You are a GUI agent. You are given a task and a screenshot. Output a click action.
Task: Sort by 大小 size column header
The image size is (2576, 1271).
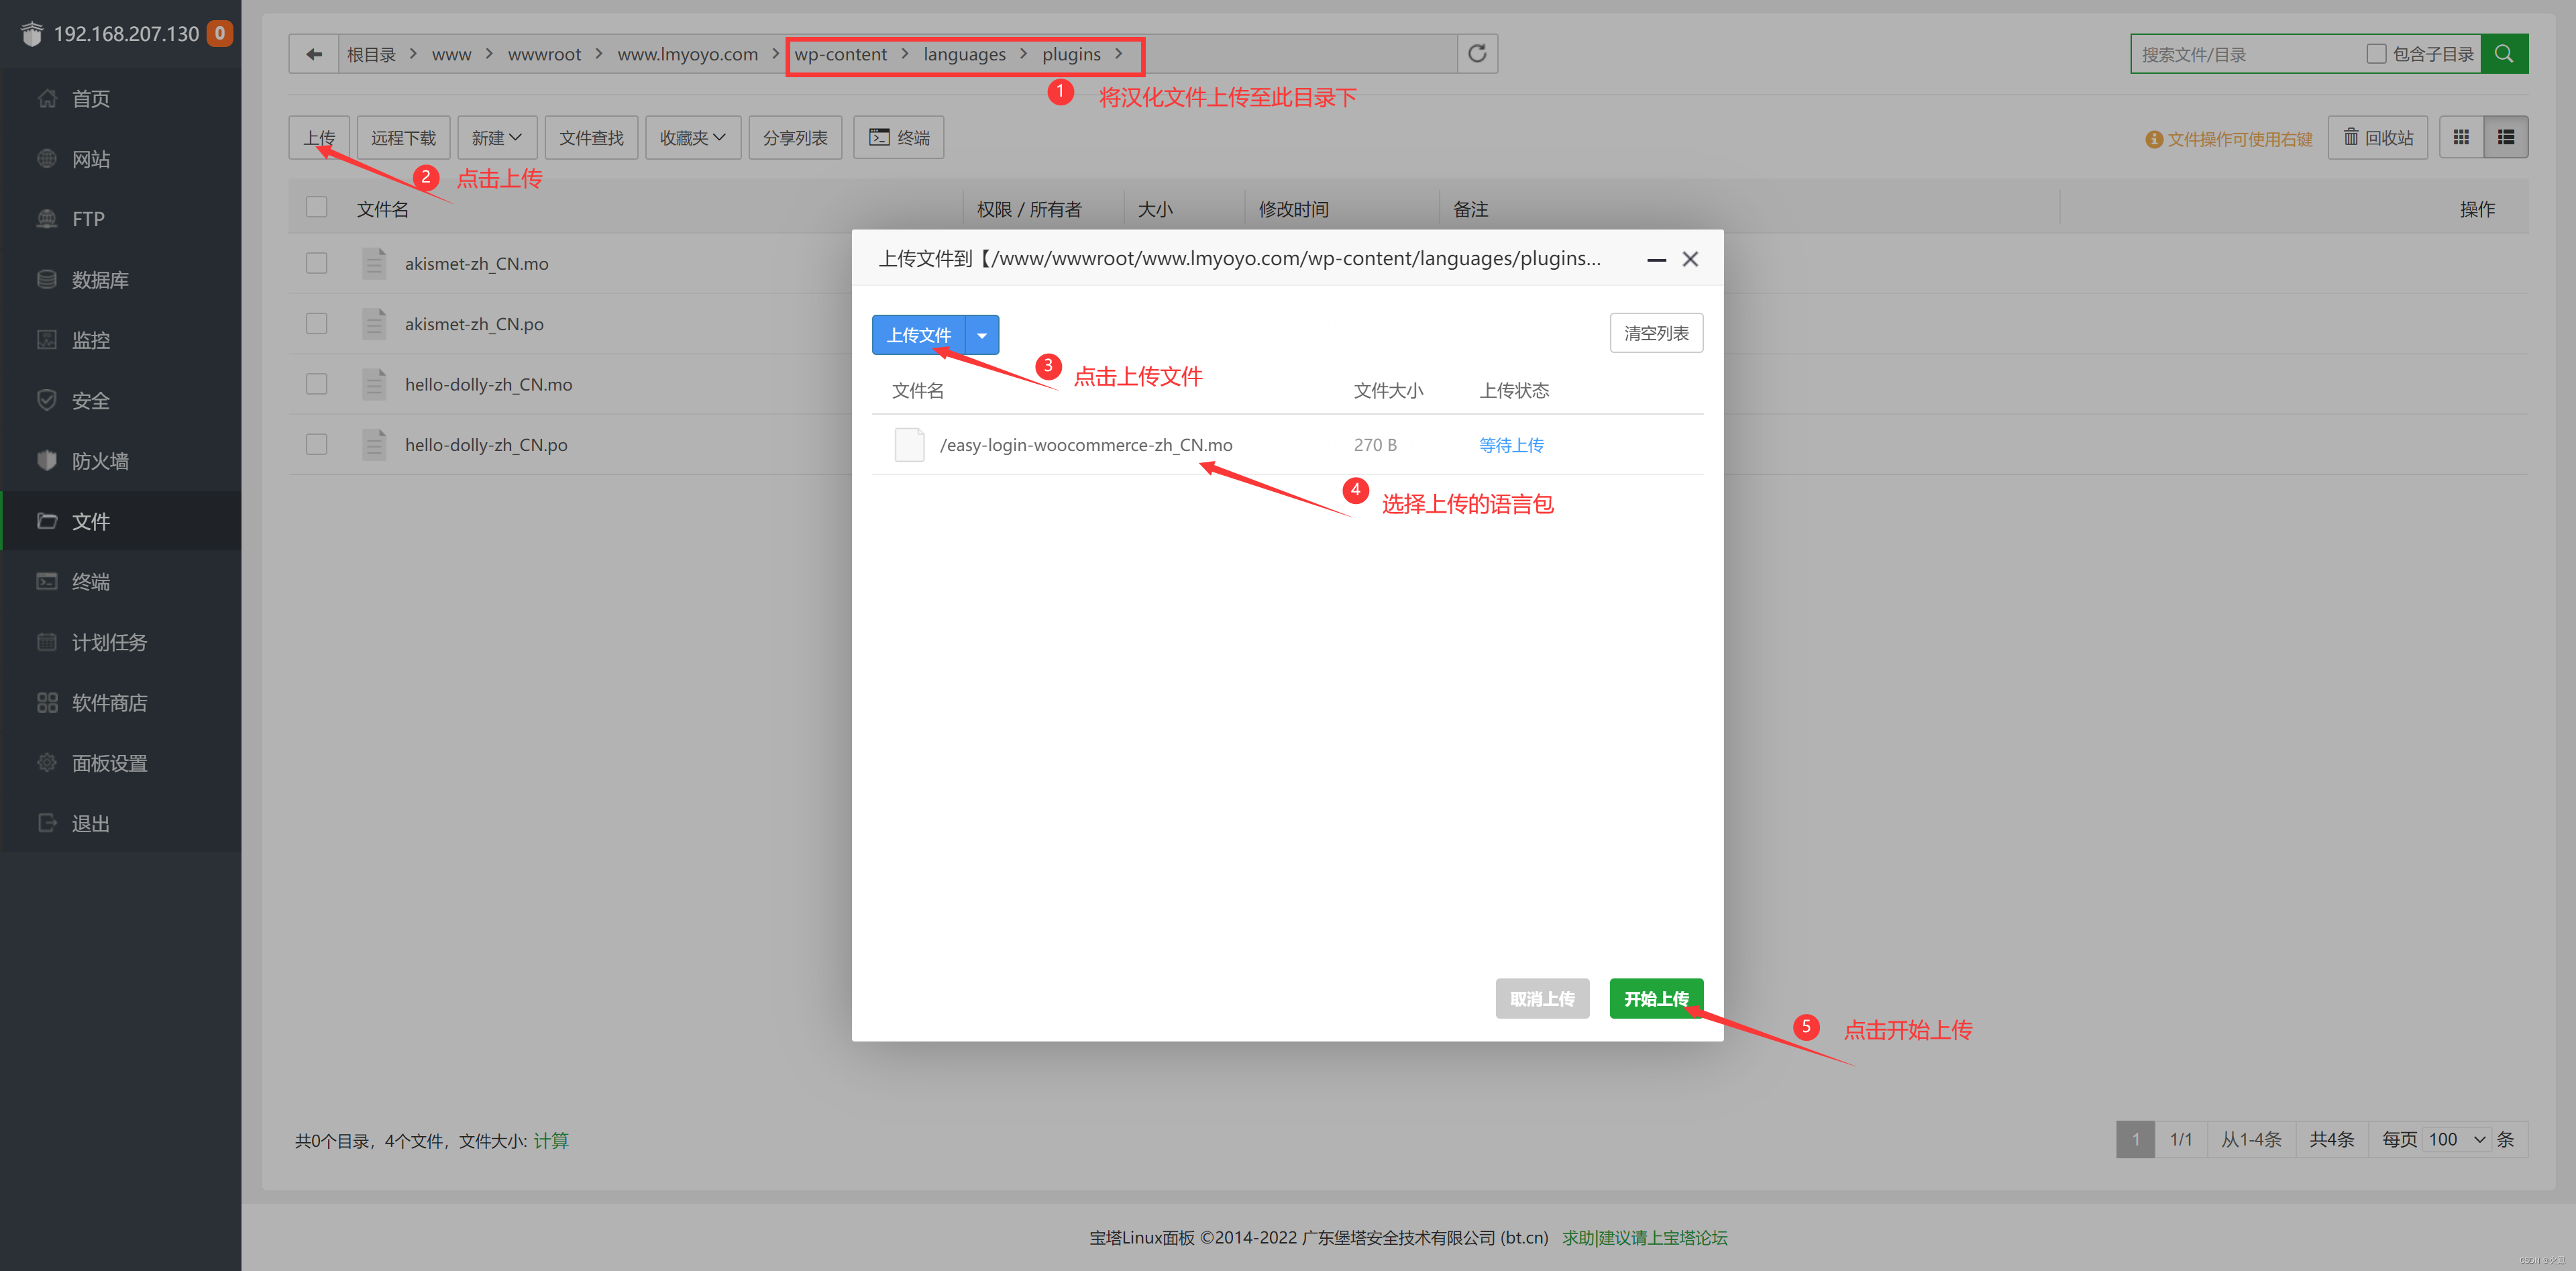tap(1155, 209)
